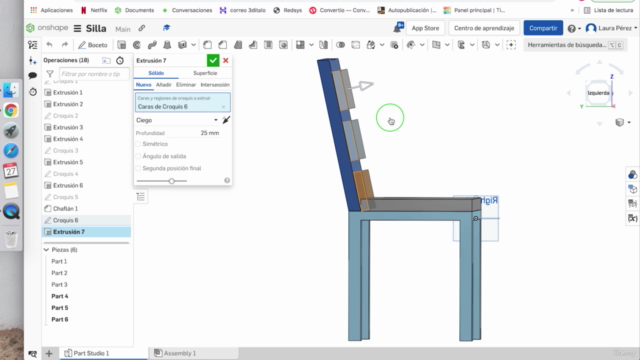Flip extrusion direction arrow beside Ciego
The height and width of the screenshot is (360, 640).
pyautogui.click(x=226, y=120)
